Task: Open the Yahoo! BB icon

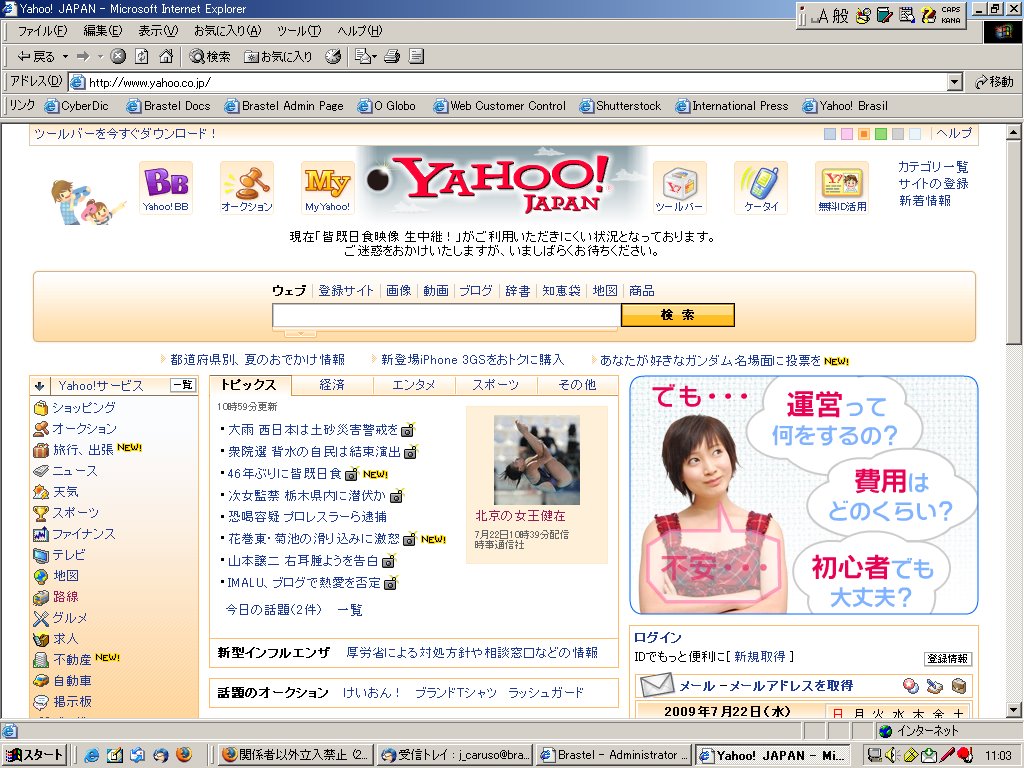Action: [166, 188]
